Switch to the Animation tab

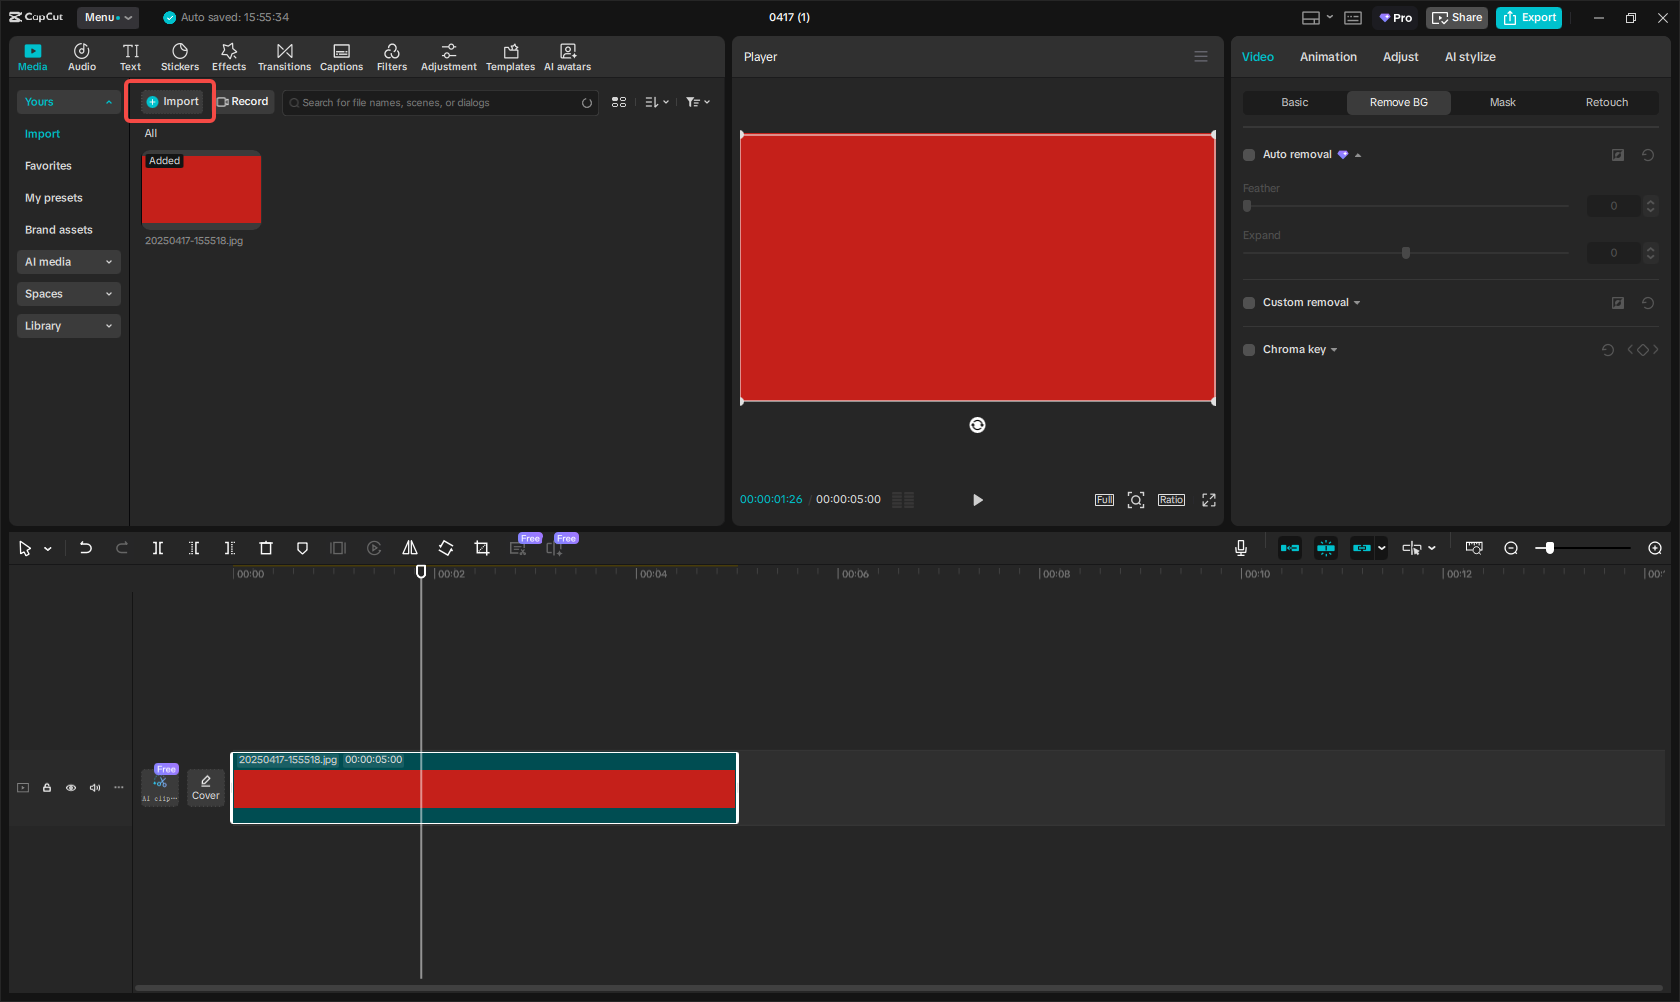click(1328, 57)
